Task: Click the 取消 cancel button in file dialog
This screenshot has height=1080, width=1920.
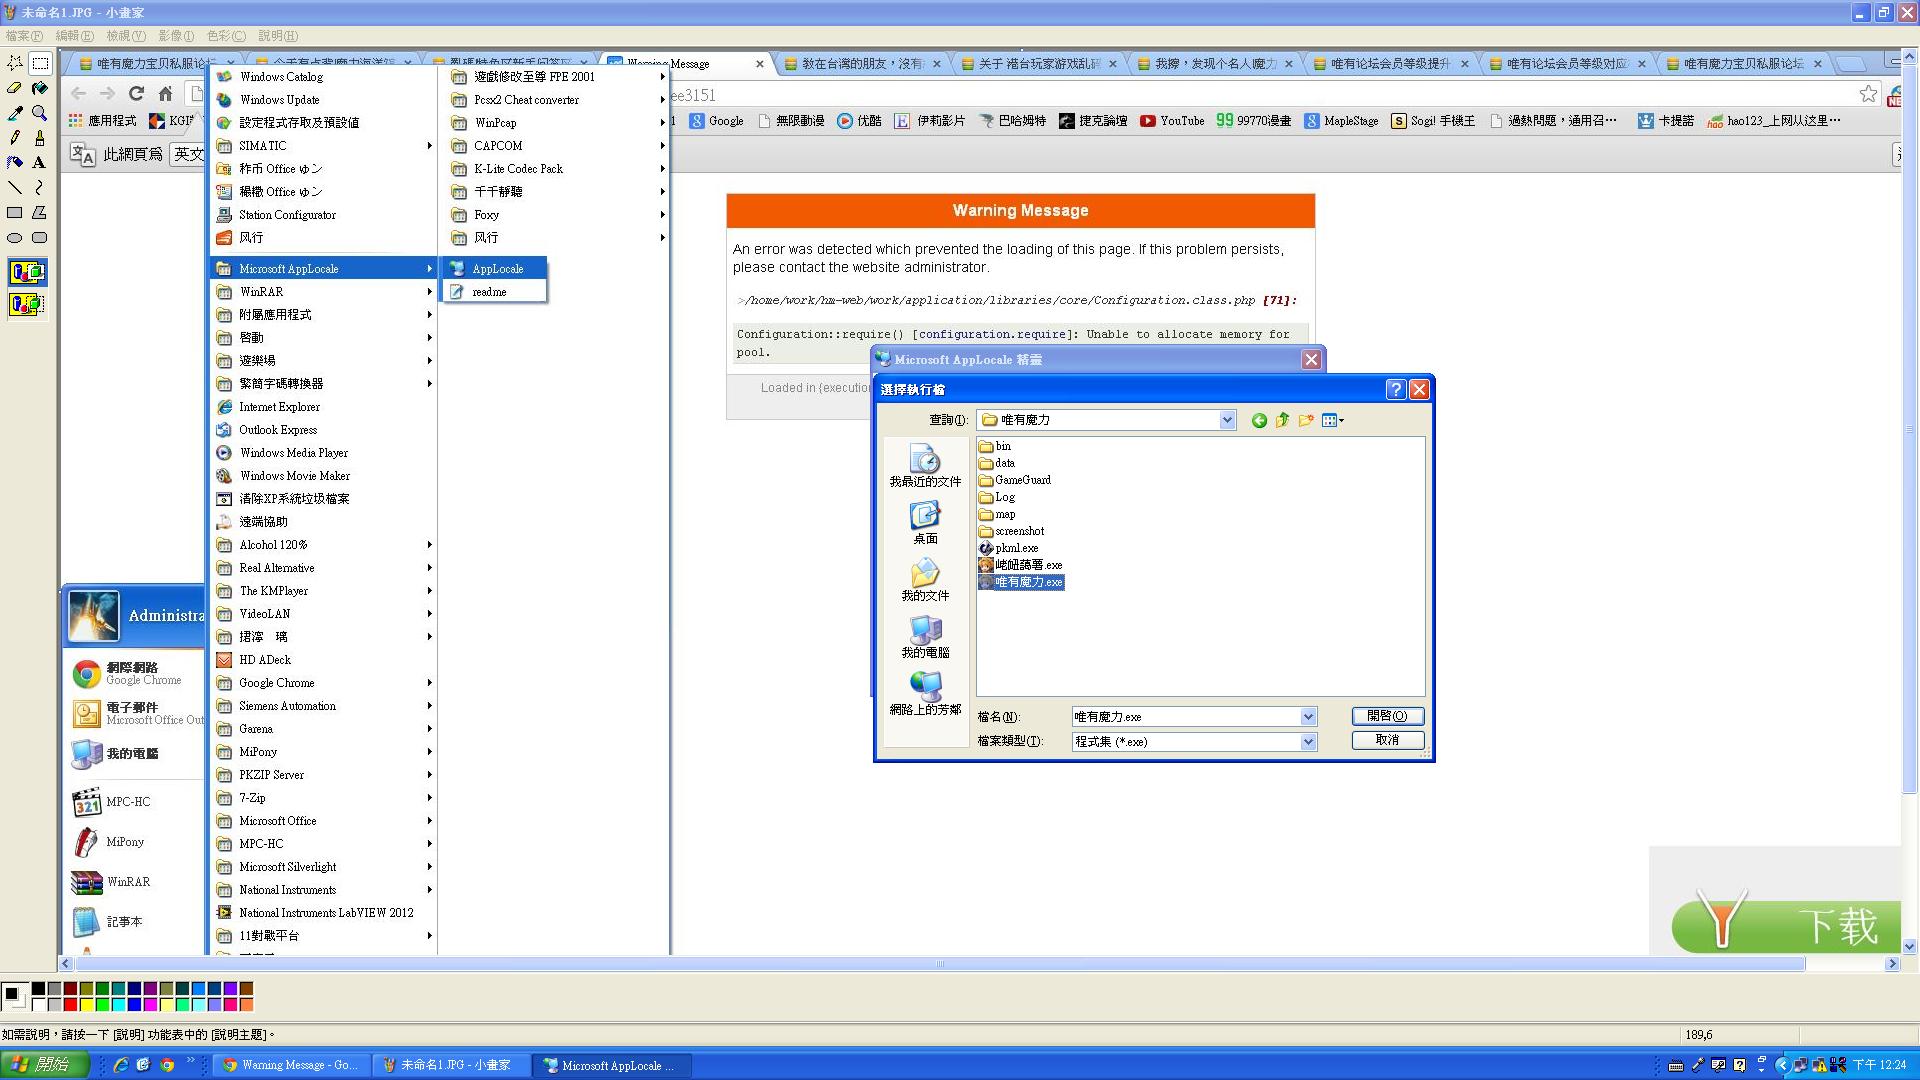Action: 1387,740
